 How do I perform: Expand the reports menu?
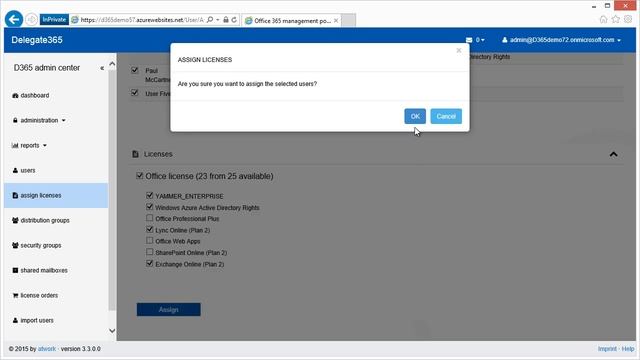(x=33, y=145)
